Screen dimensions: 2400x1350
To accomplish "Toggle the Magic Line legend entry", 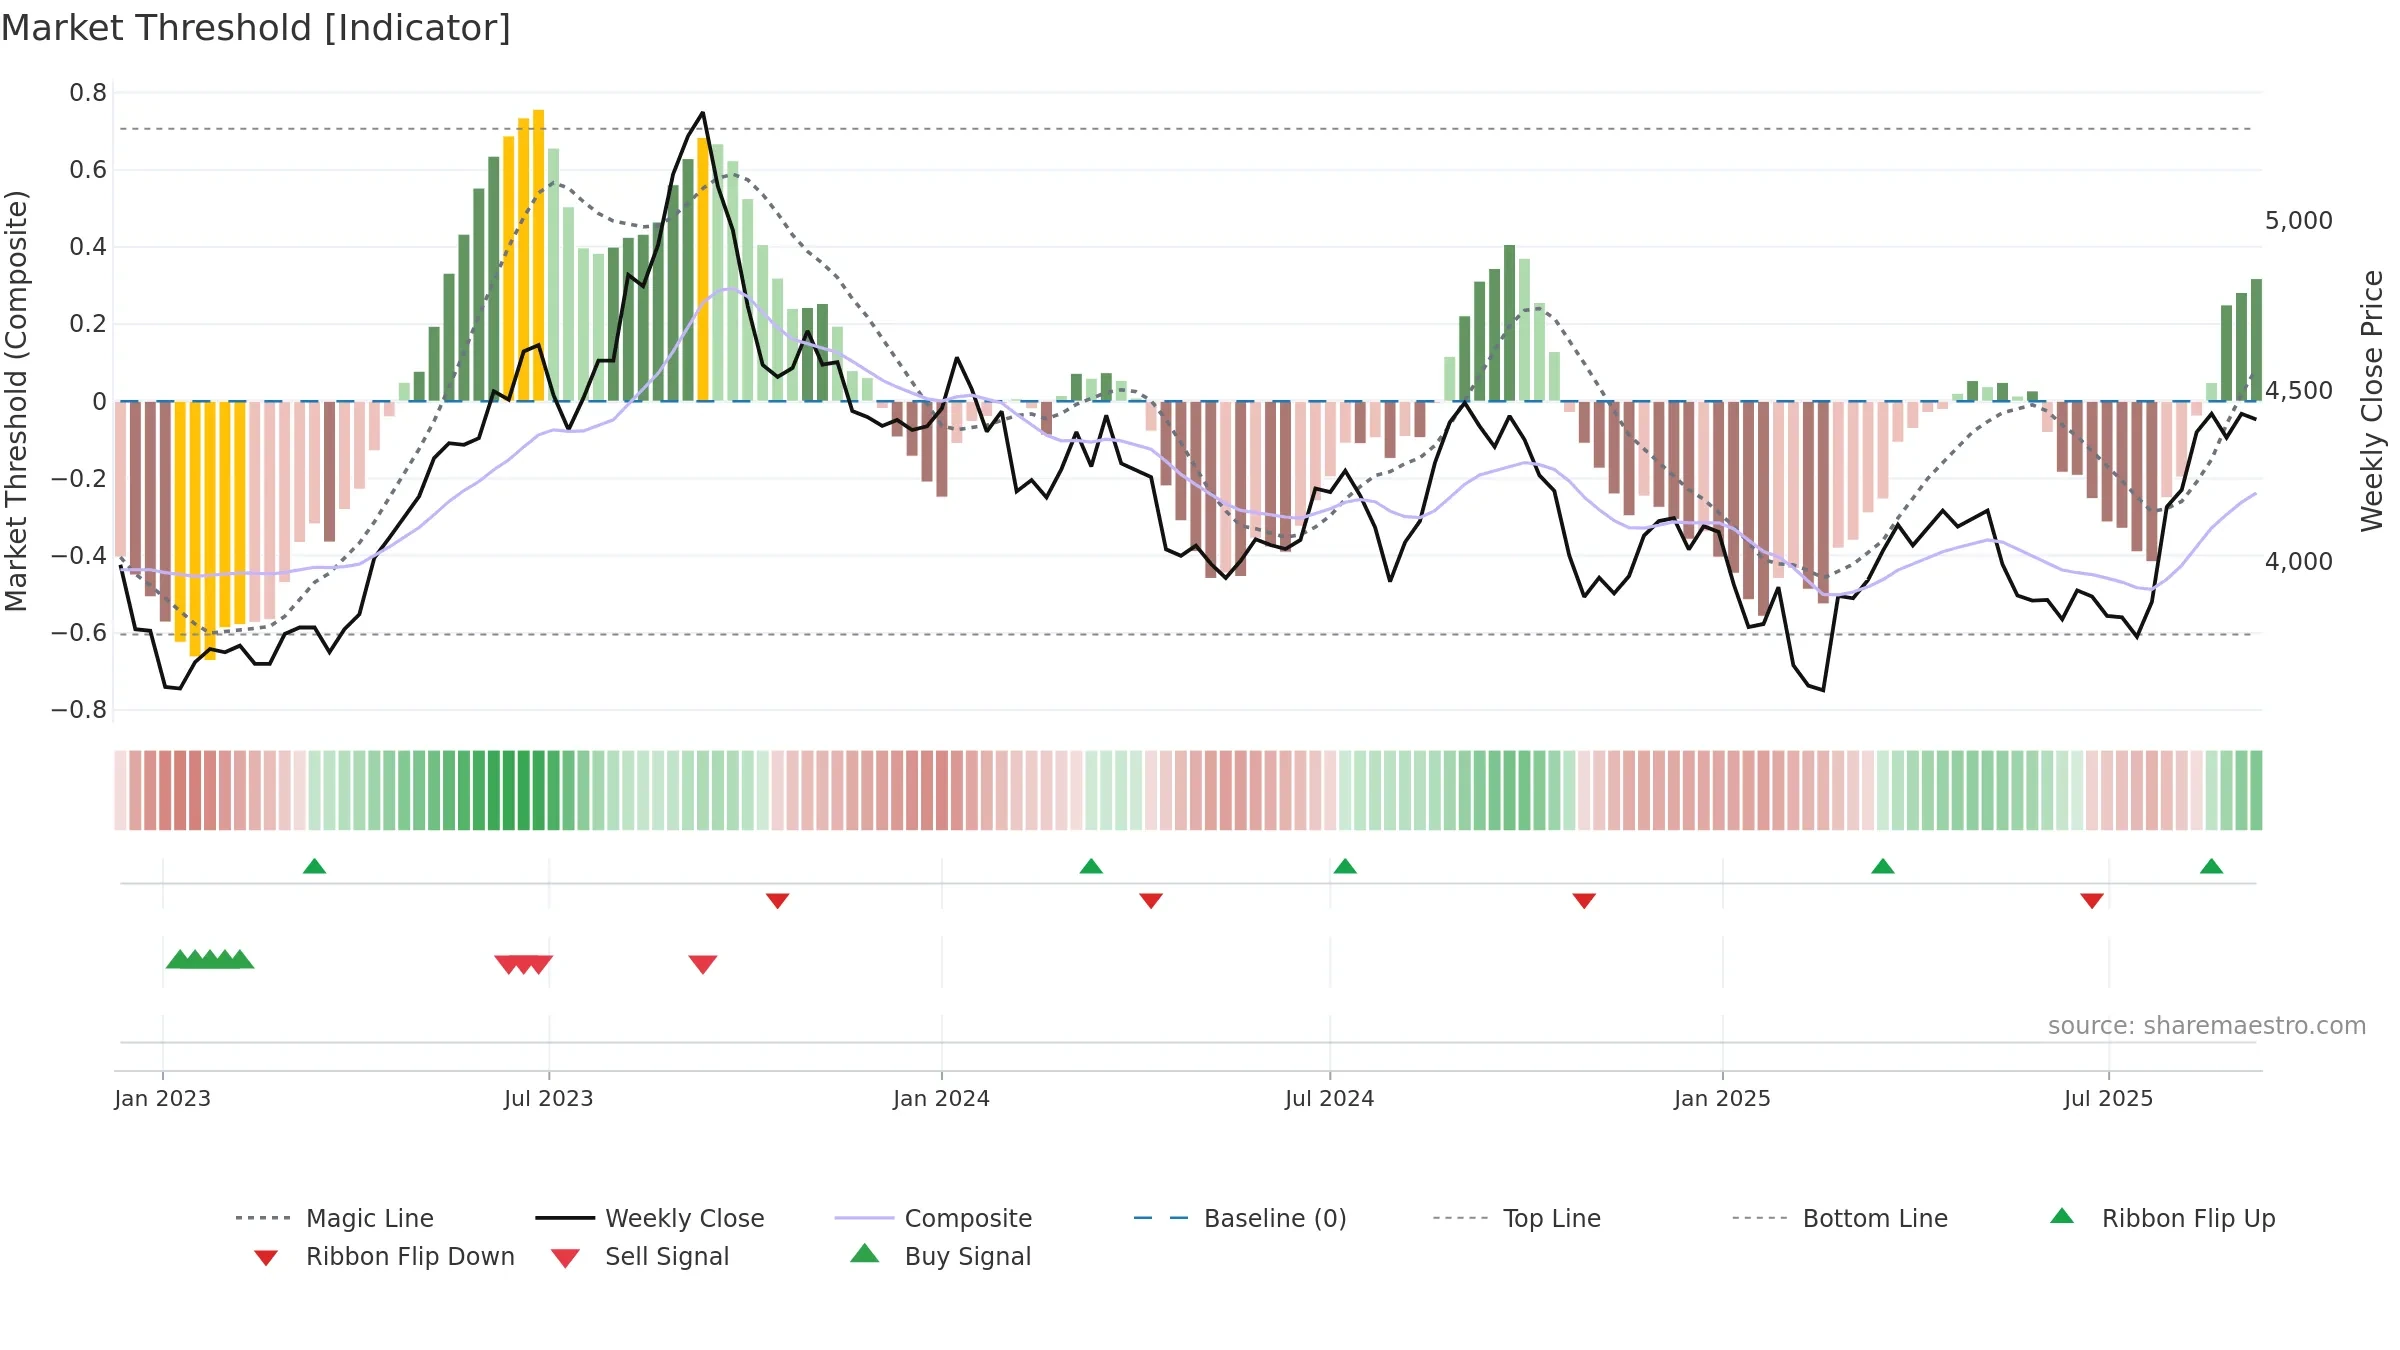I will point(334,1218).
